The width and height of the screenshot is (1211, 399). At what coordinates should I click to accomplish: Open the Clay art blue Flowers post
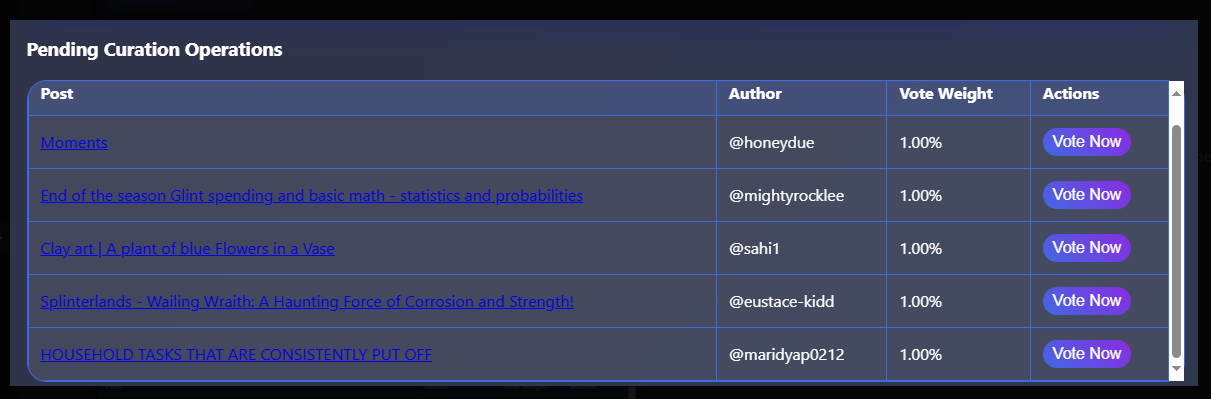pyautogui.click(x=188, y=249)
